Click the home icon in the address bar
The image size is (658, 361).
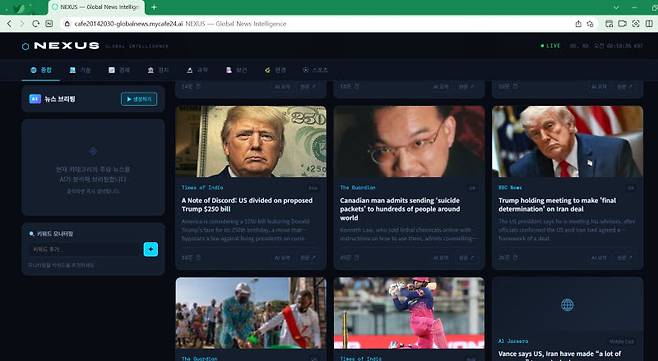67,24
